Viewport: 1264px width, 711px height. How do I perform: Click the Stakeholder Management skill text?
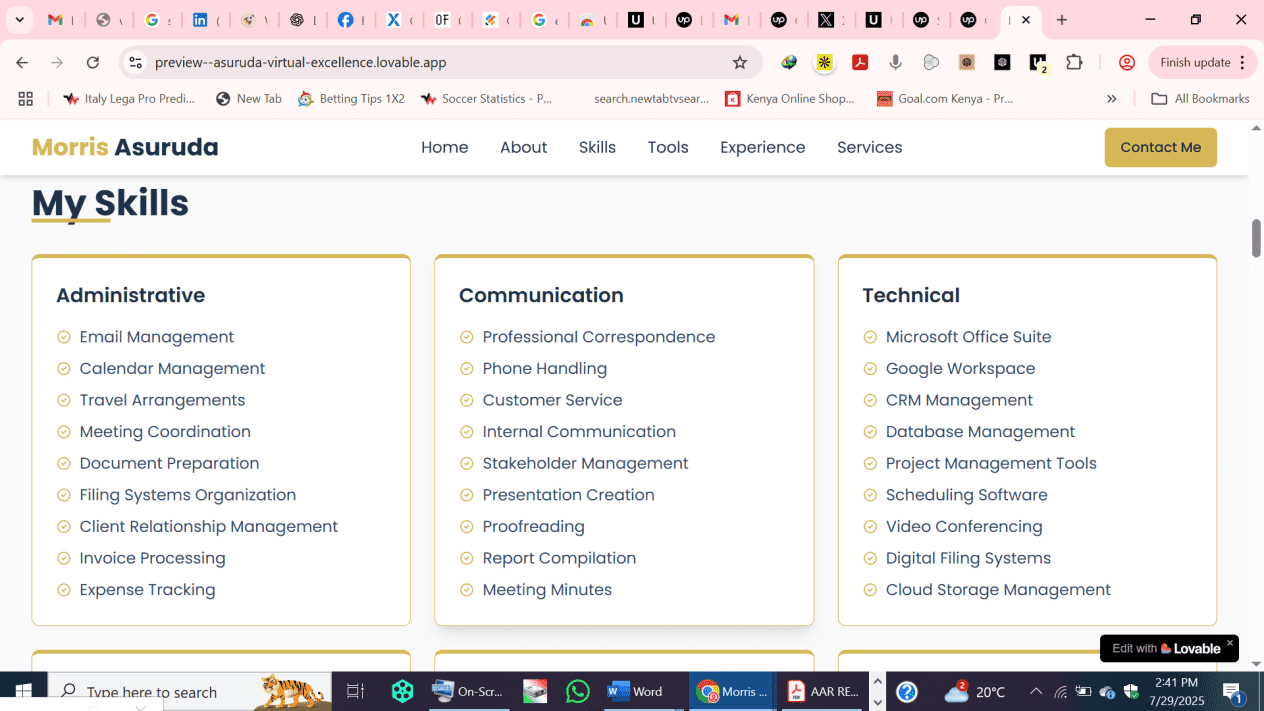tap(585, 463)
